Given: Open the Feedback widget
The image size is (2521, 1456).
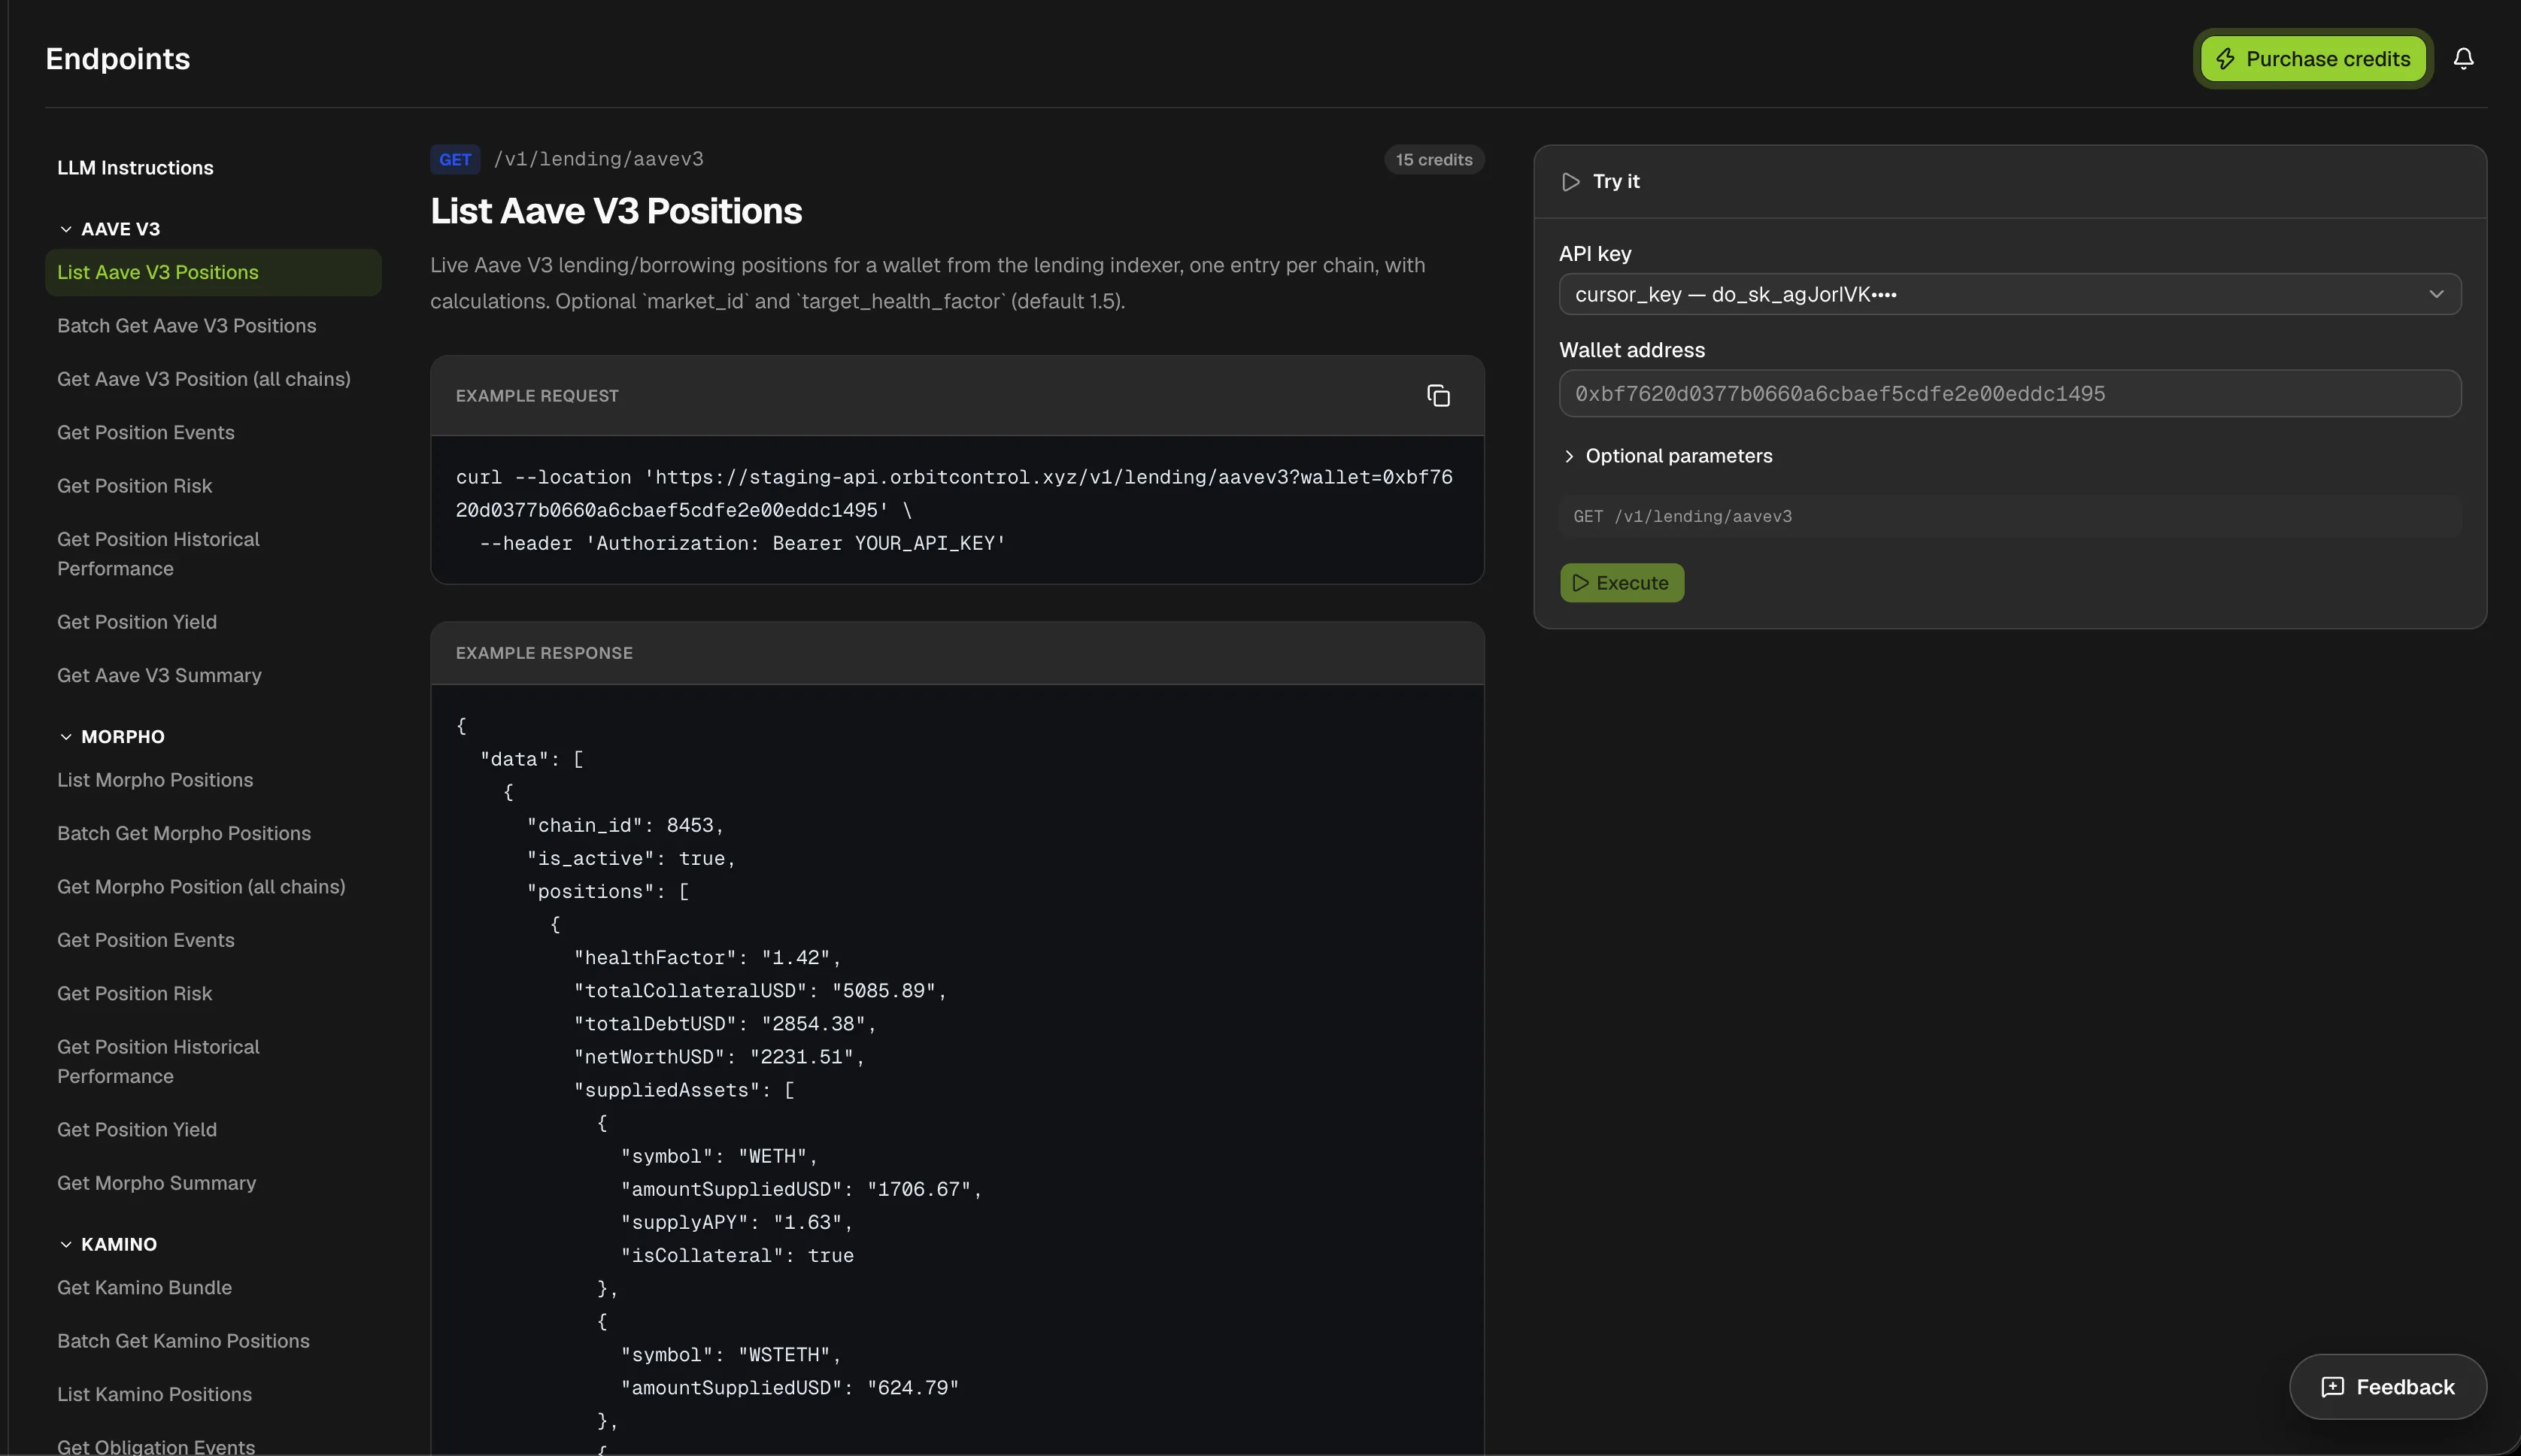Looking at the screenshot, I should coord(2387,1386).
